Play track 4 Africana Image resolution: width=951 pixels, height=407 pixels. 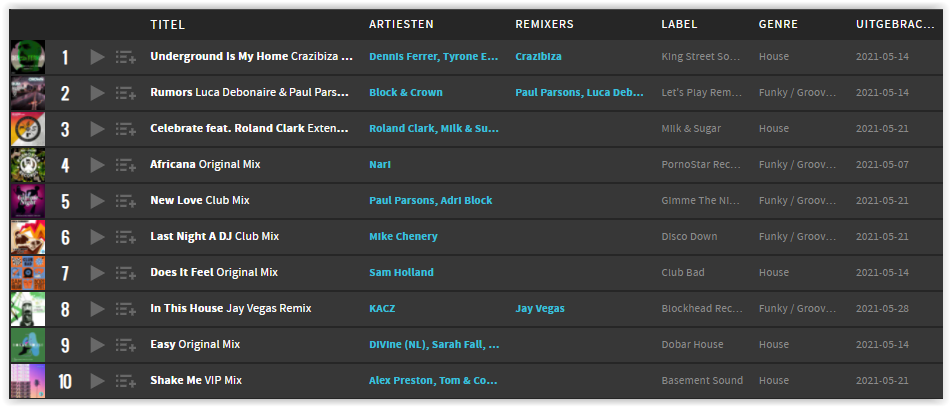(x=97, y=165)
